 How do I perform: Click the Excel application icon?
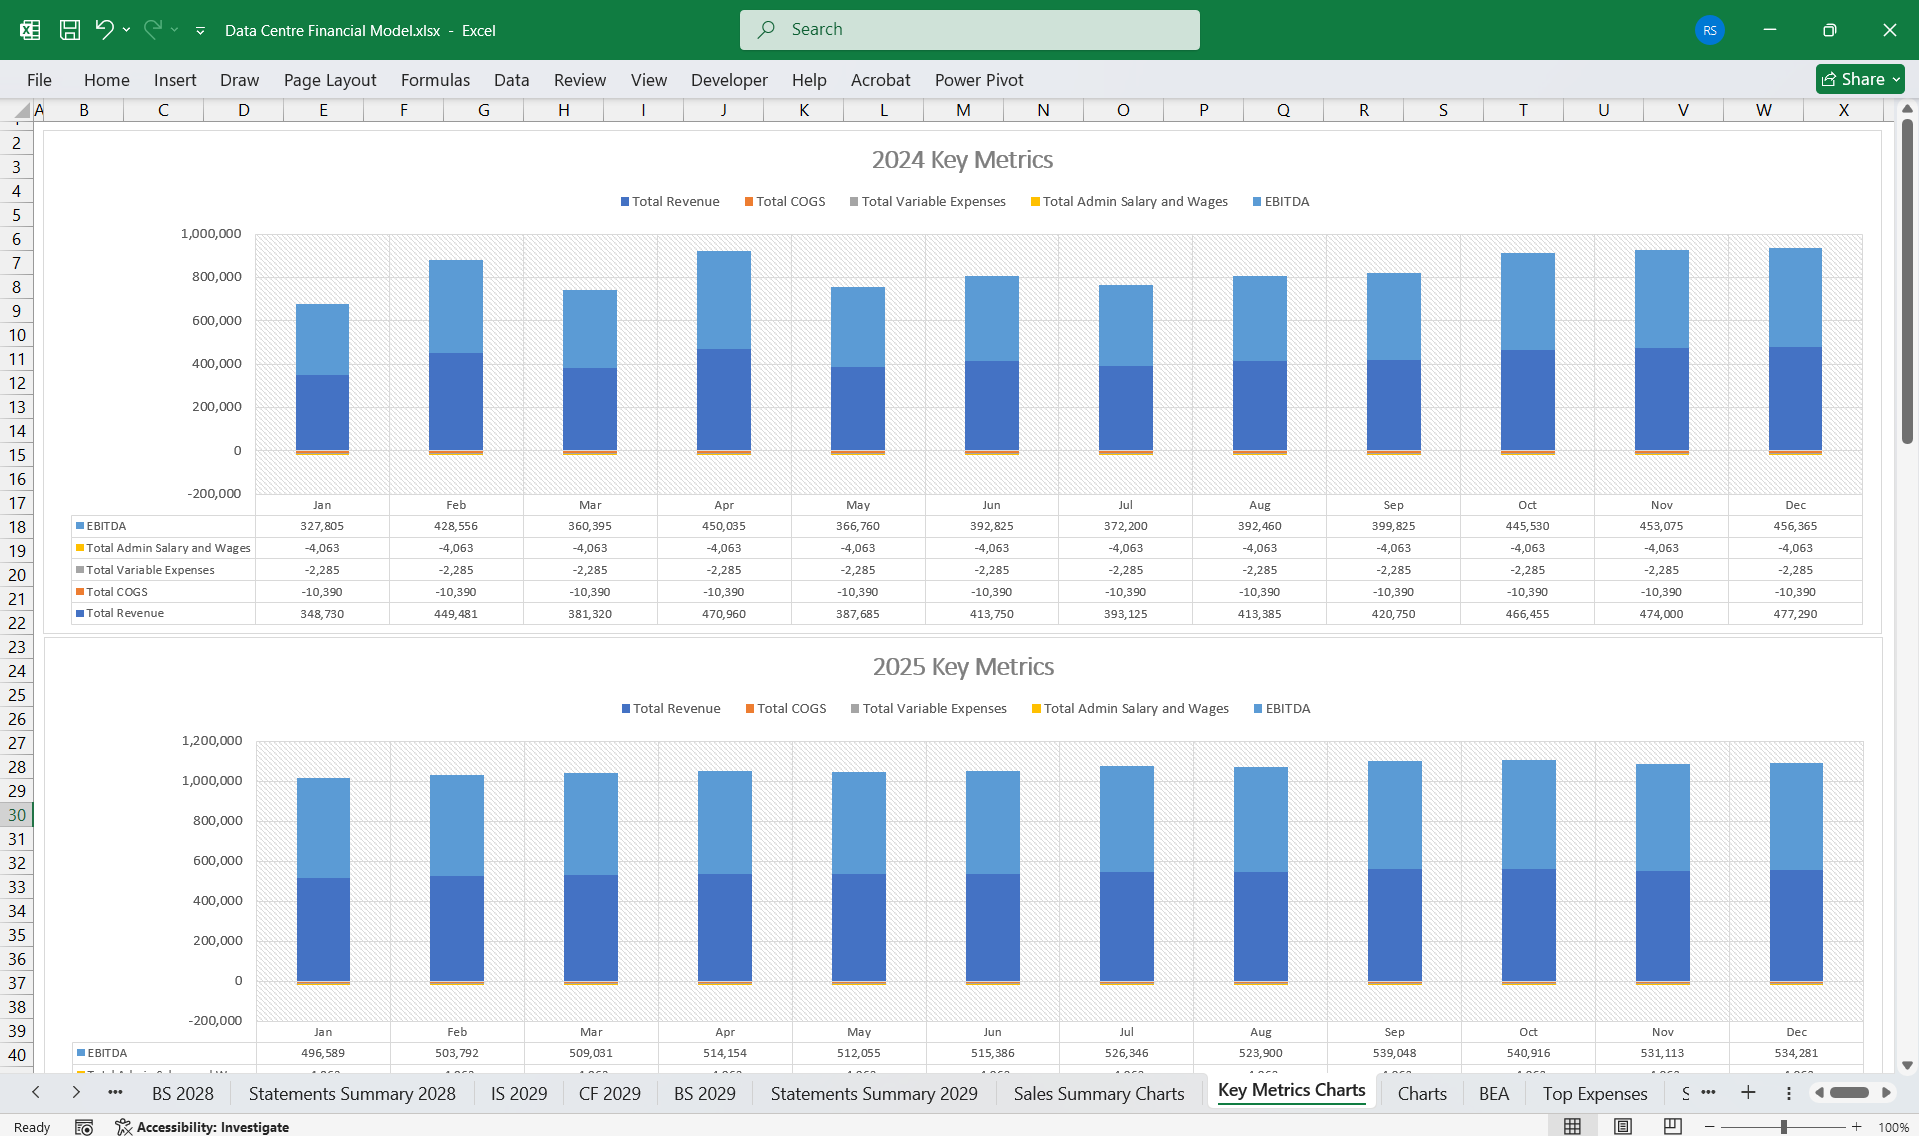tap(29, 30)
